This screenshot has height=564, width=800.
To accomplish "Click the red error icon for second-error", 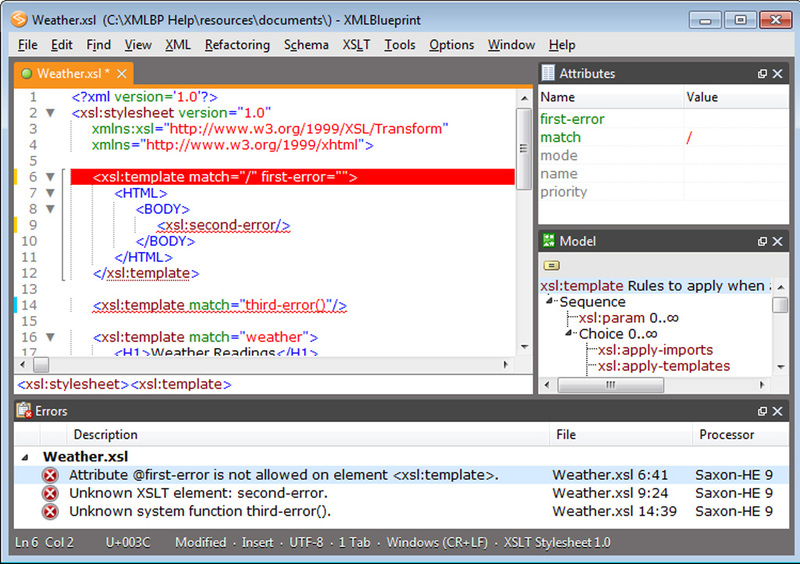I will [51, 493].
